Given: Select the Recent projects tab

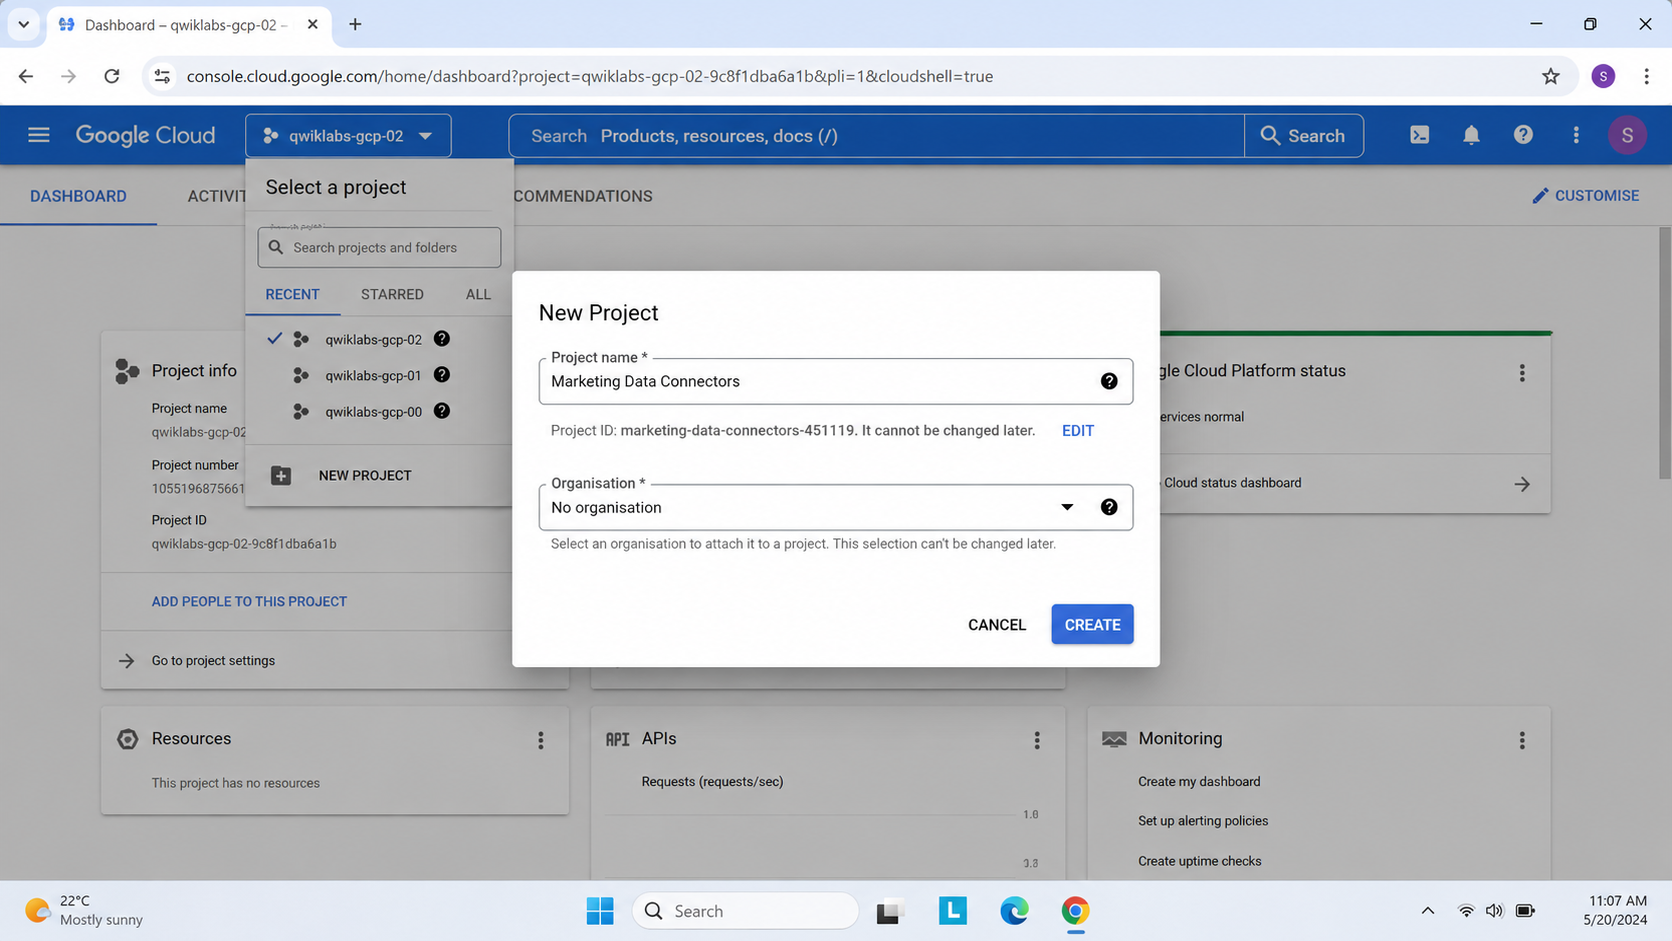Looking at the screenshot, I should point(292,294).
